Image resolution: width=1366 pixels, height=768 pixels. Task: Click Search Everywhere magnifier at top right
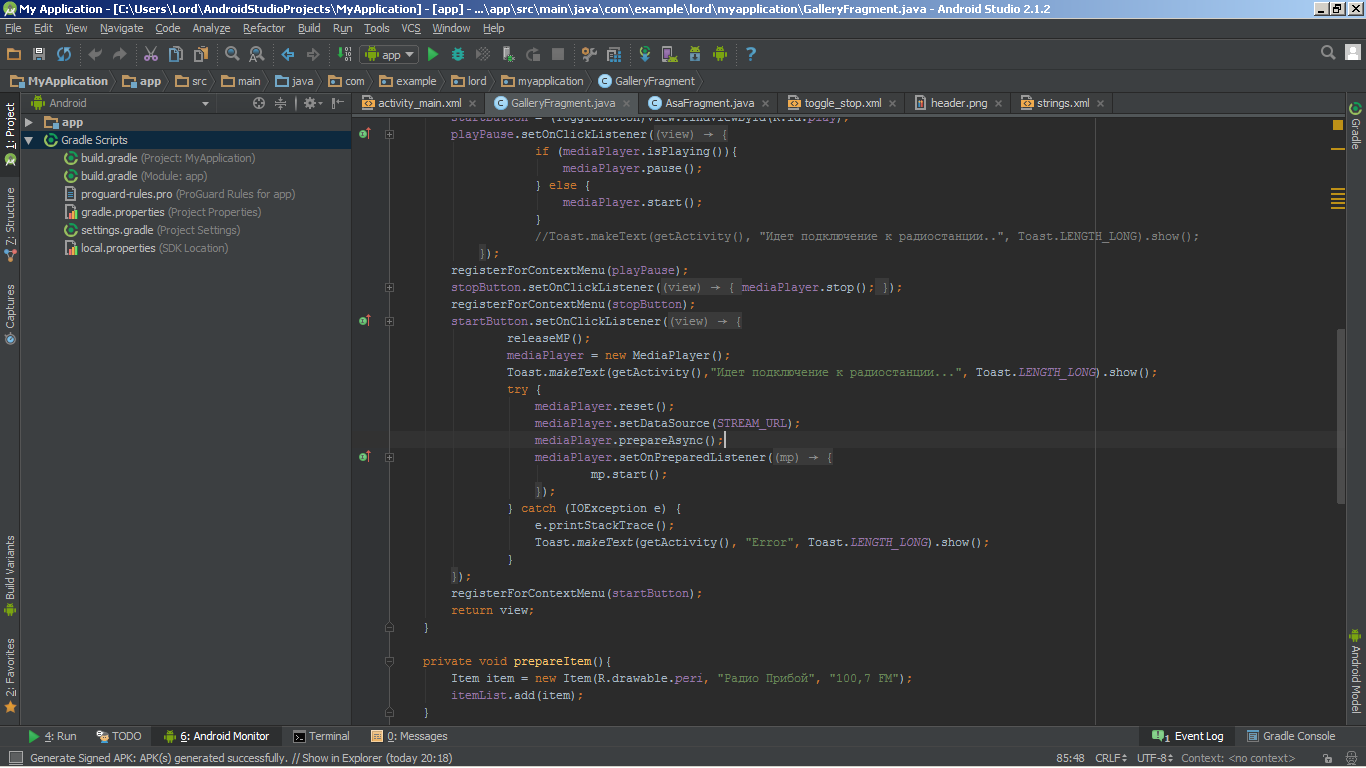1328,53
